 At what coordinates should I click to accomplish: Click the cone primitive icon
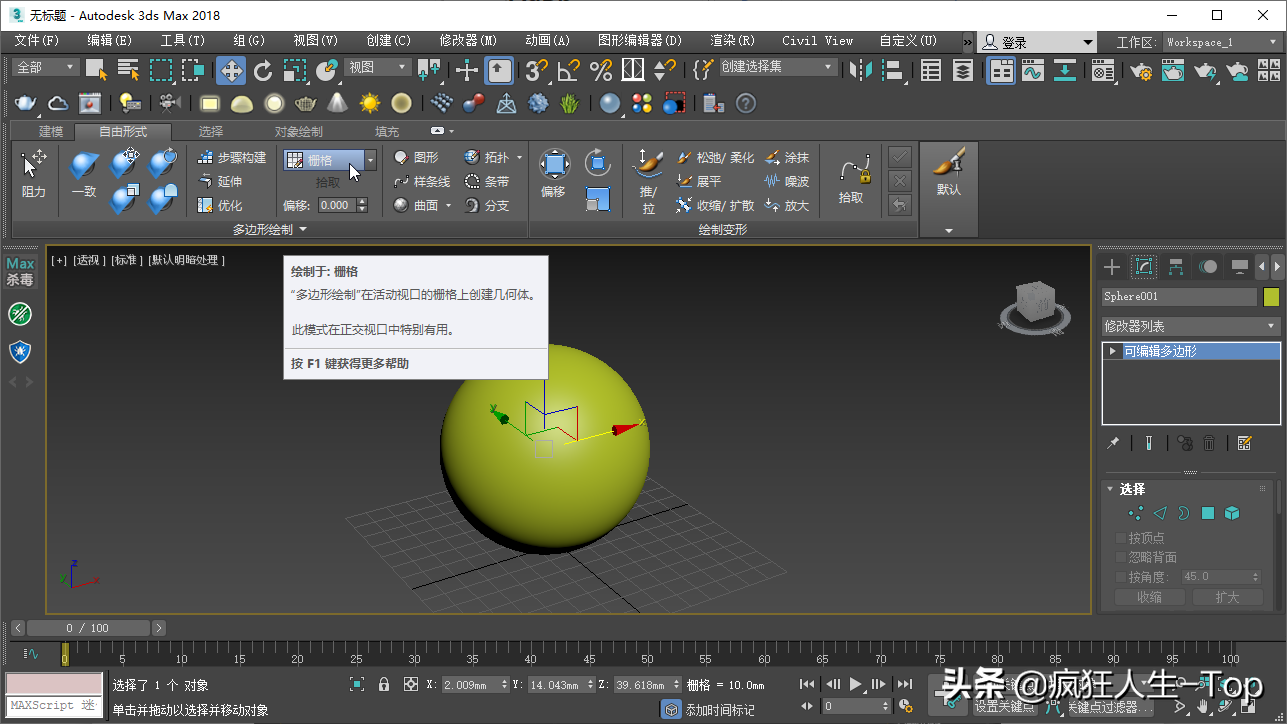[338, 103]
